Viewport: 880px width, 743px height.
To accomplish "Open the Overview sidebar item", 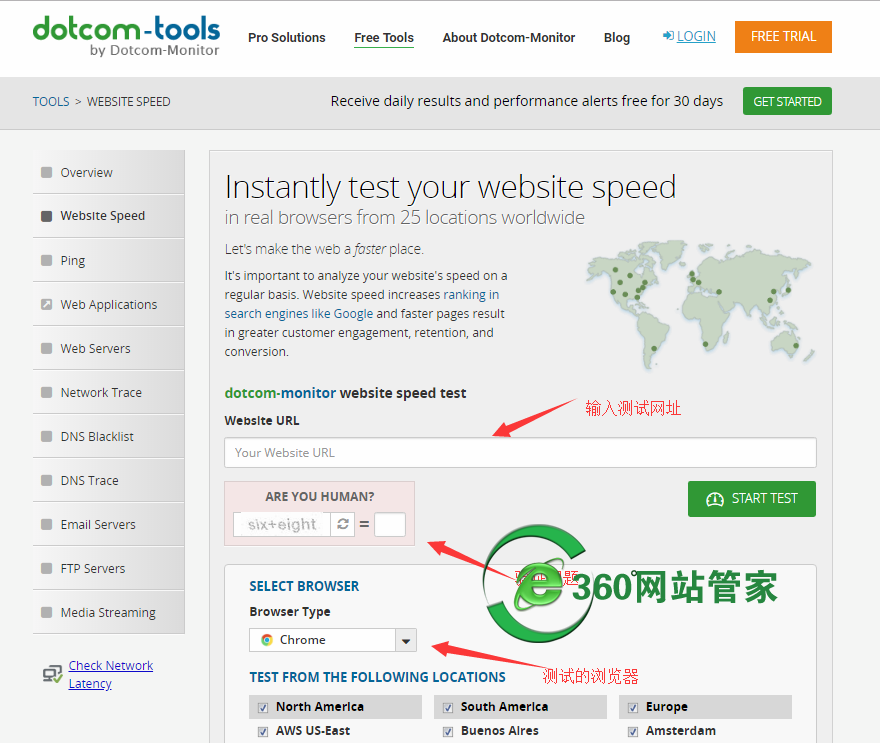I will point(109,172).
